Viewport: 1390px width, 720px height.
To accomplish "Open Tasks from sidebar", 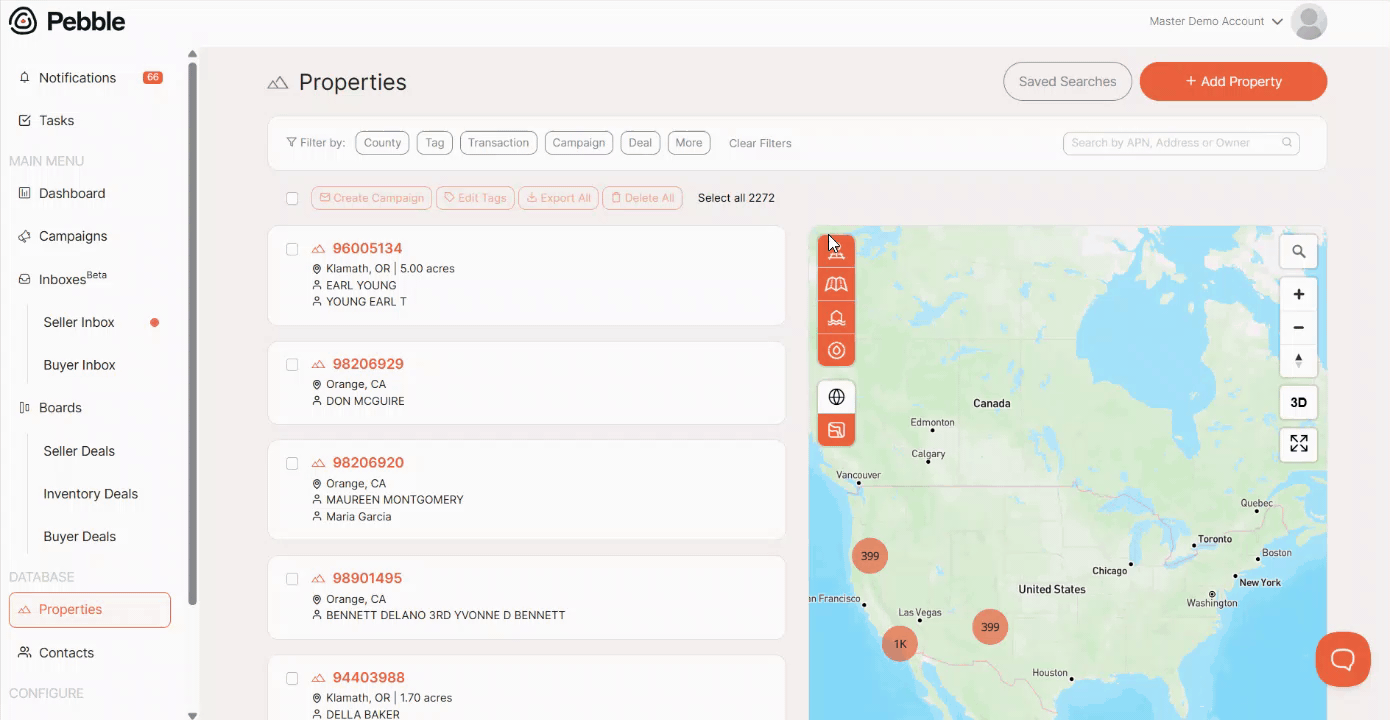I will (56, 121).
